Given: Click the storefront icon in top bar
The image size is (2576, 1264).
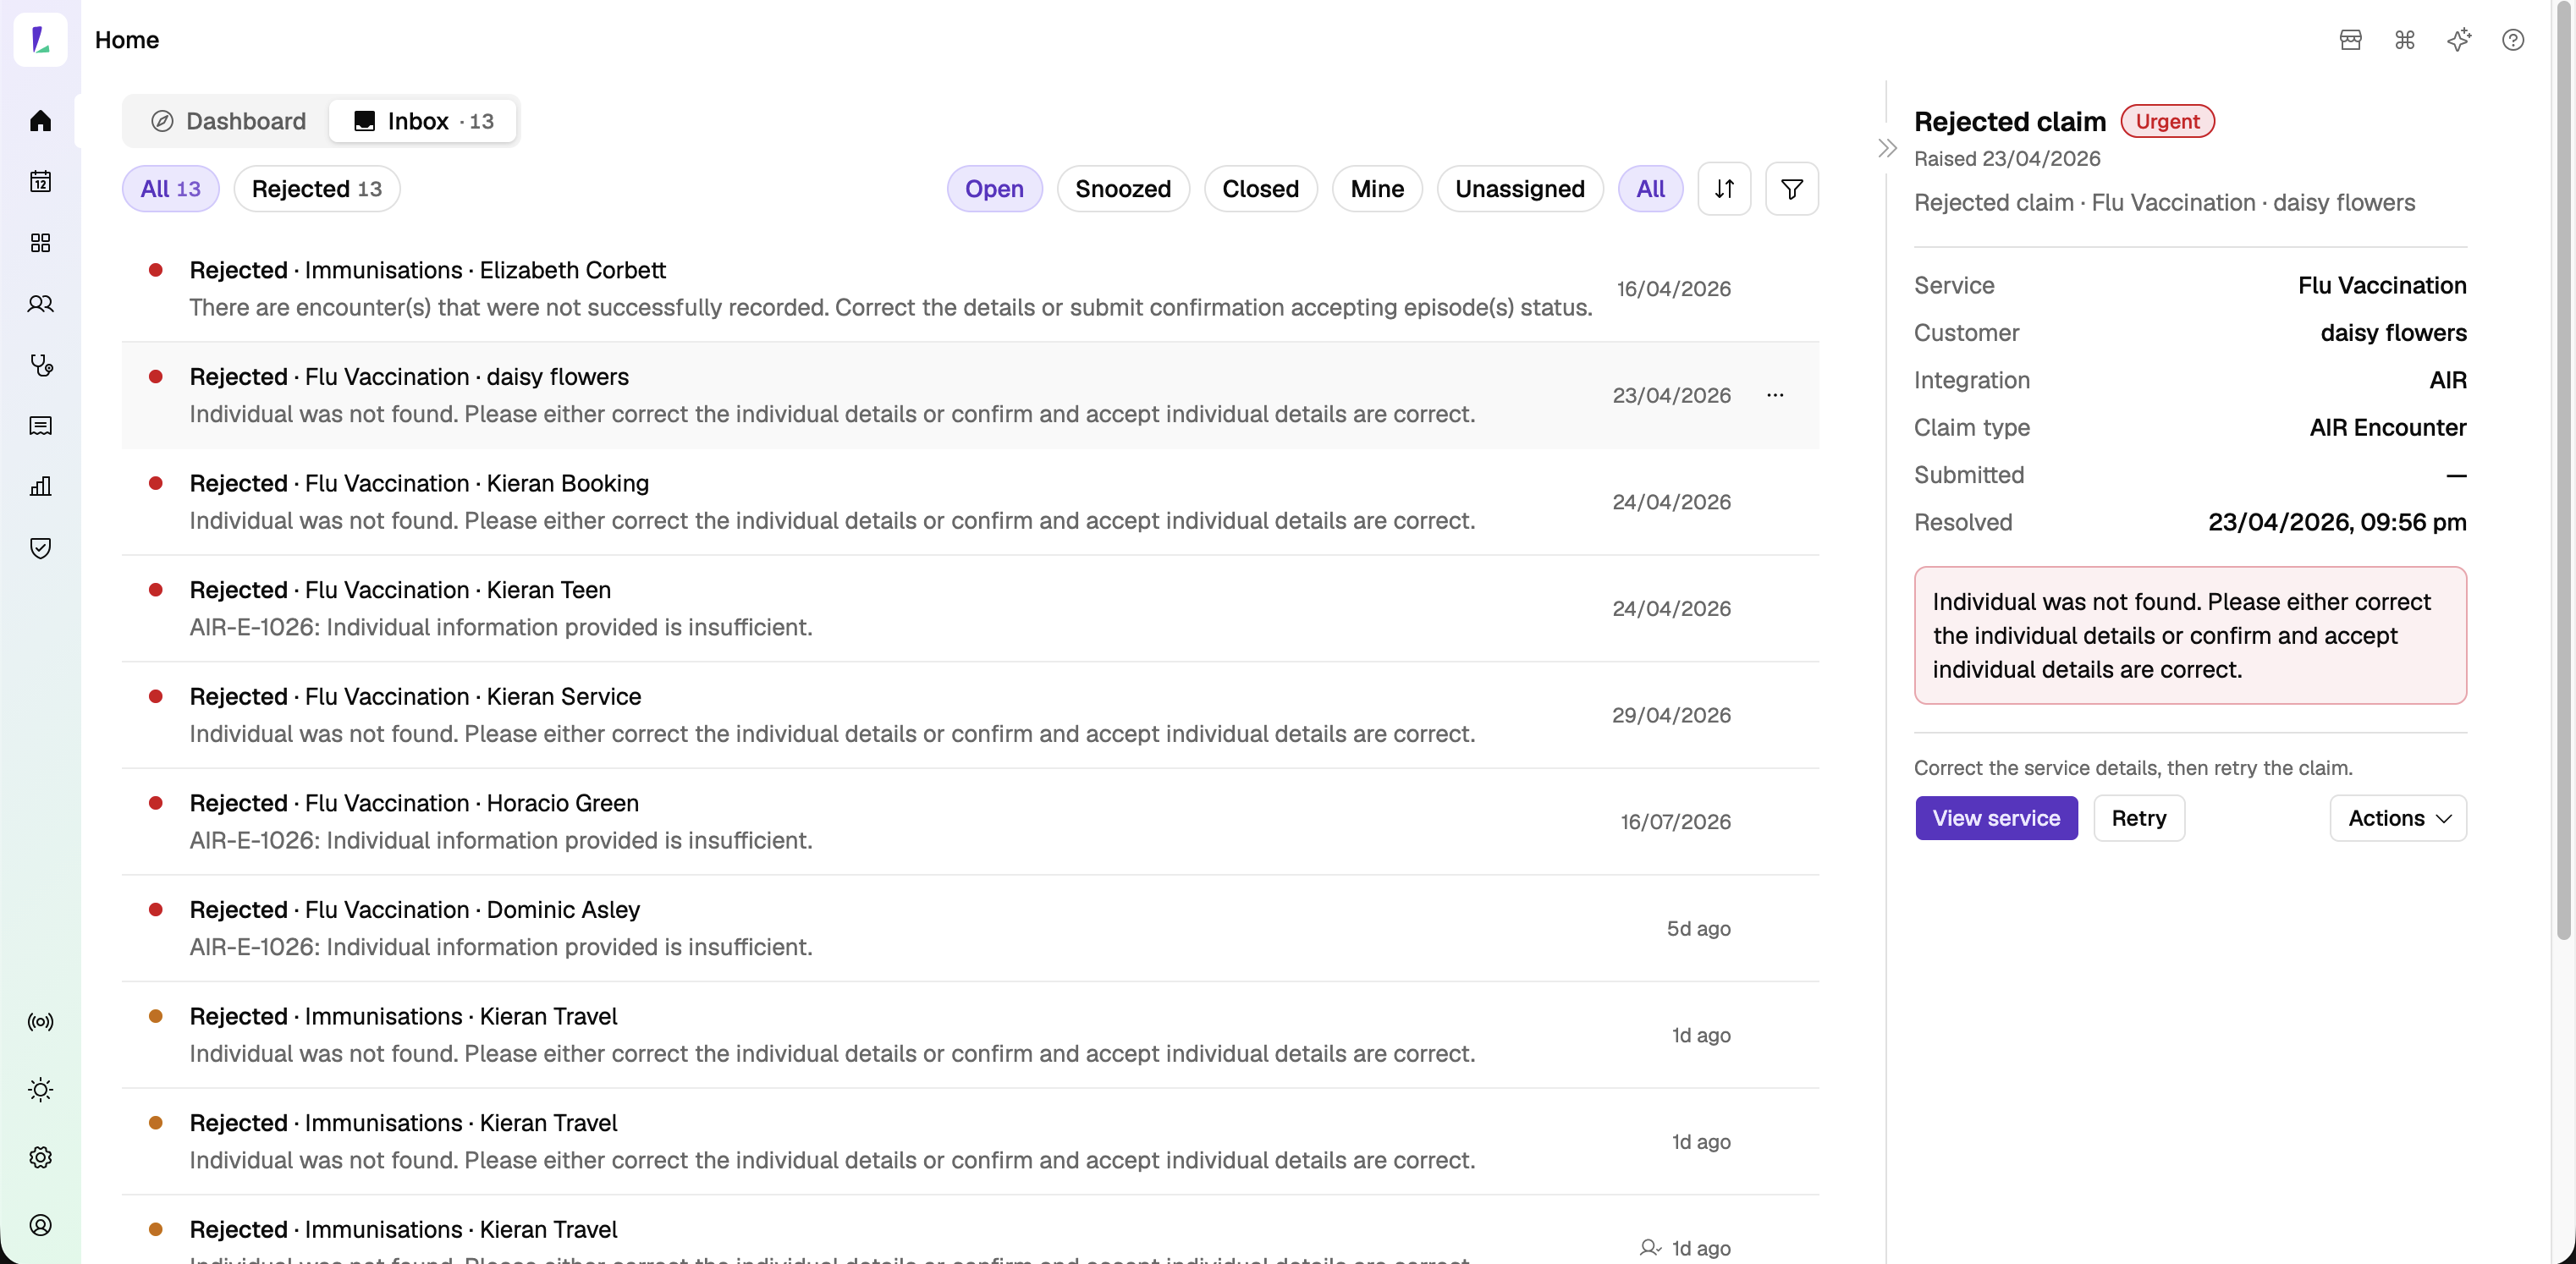Looking at the screenshot, I should coord(2350,40).
